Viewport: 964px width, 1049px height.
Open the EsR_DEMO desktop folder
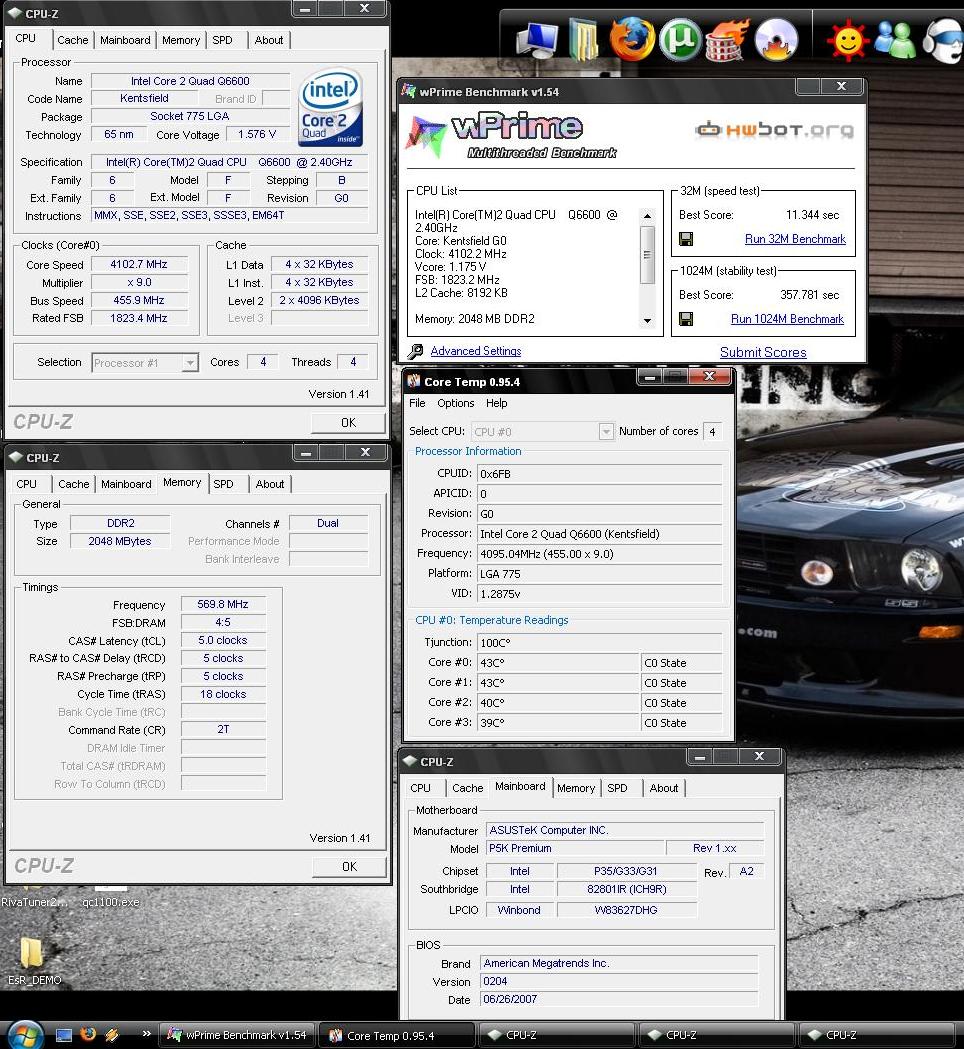click(32, 961)
